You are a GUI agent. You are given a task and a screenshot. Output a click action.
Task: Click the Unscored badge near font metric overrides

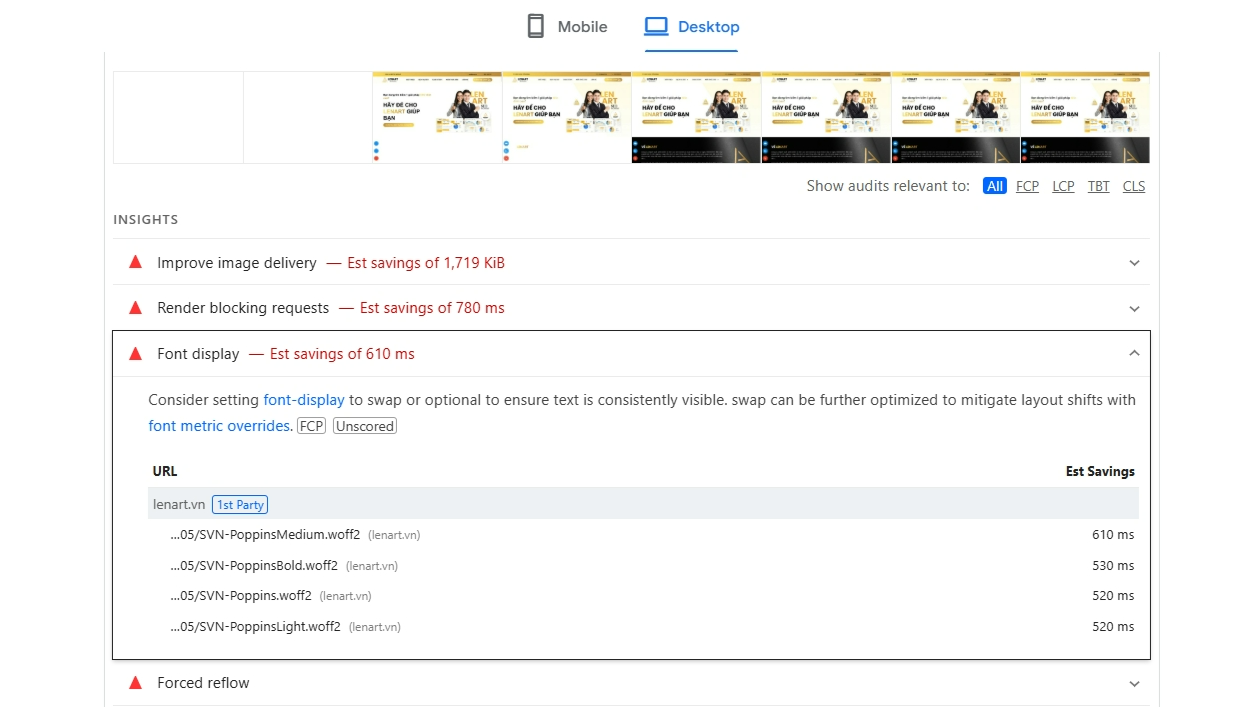(x=364, y=425)
